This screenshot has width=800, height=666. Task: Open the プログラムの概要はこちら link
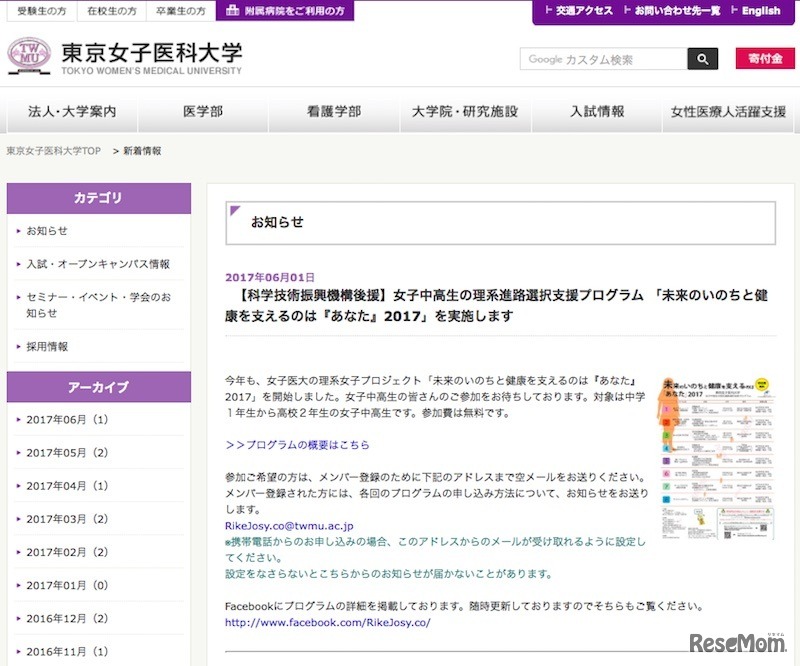295,446
